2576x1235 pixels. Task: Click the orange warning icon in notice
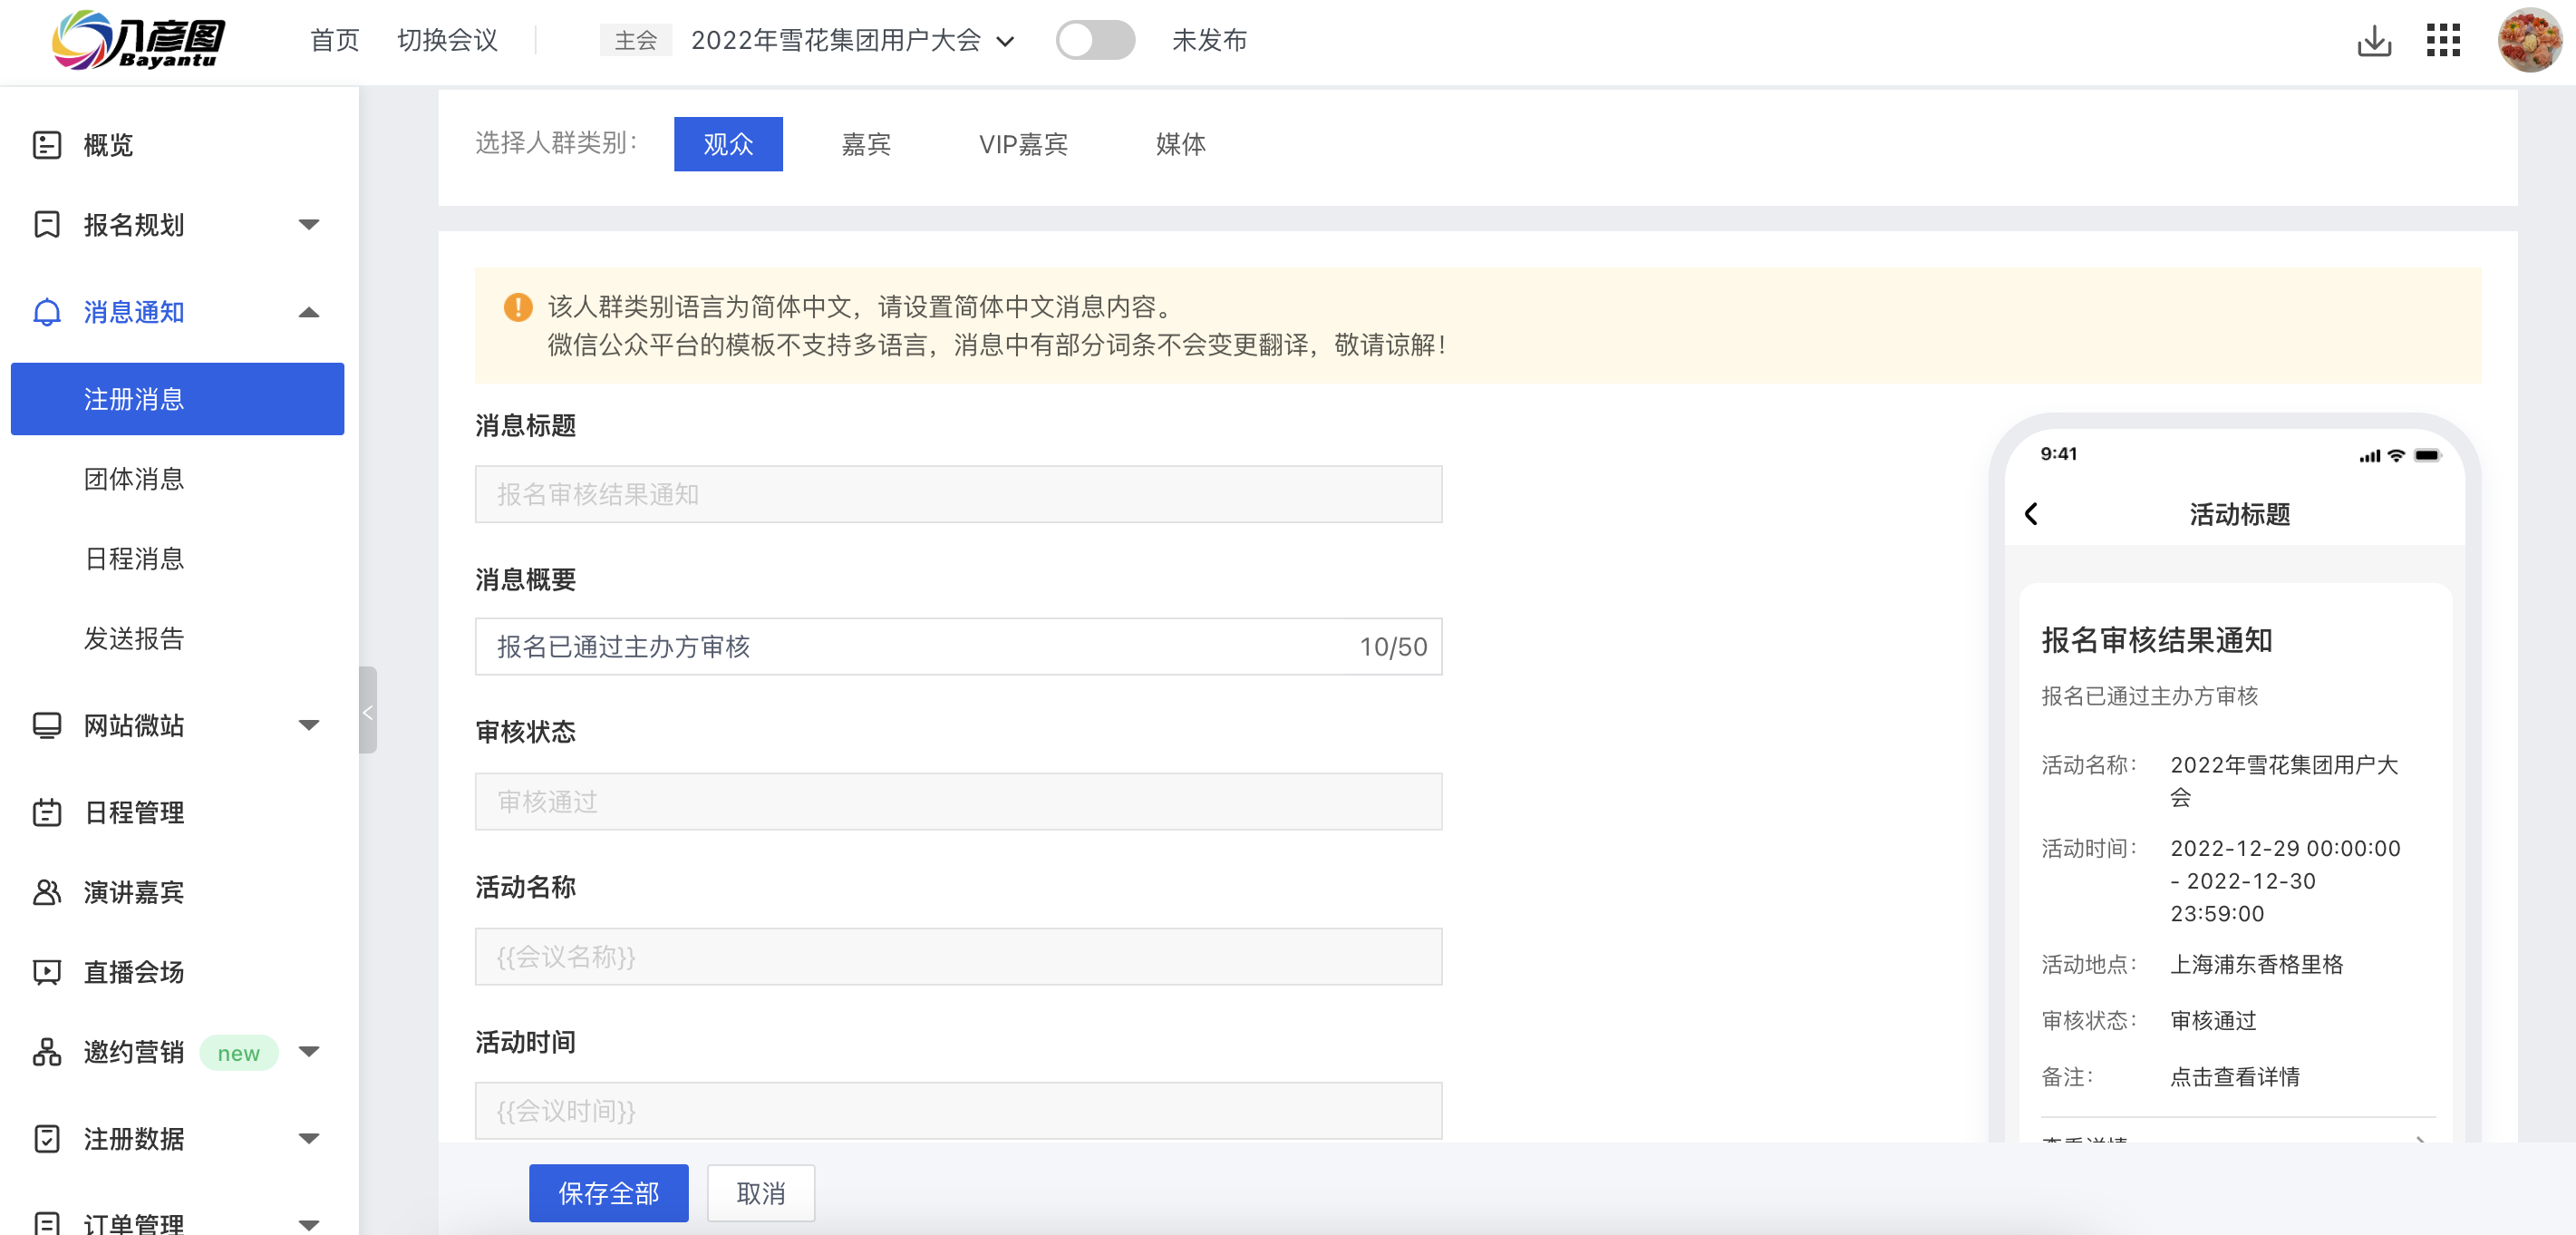517,307
